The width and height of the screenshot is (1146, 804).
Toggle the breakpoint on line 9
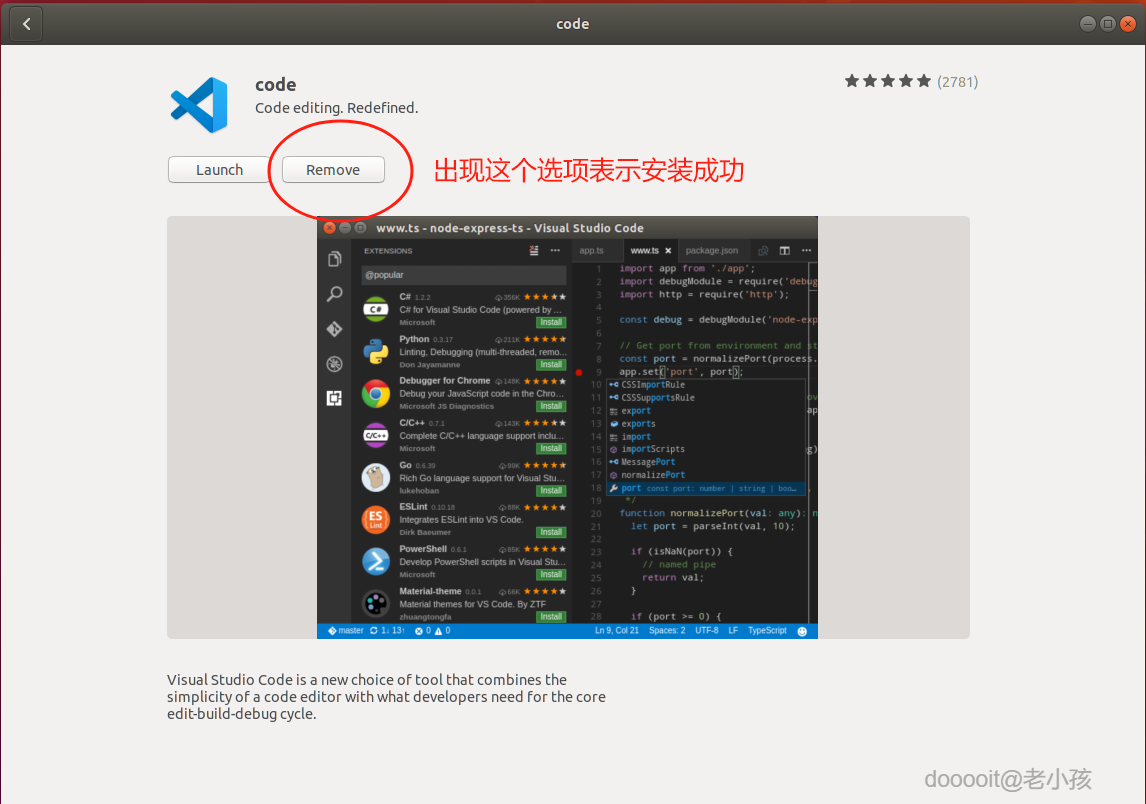pyautogui.click(x=578, y=370)
